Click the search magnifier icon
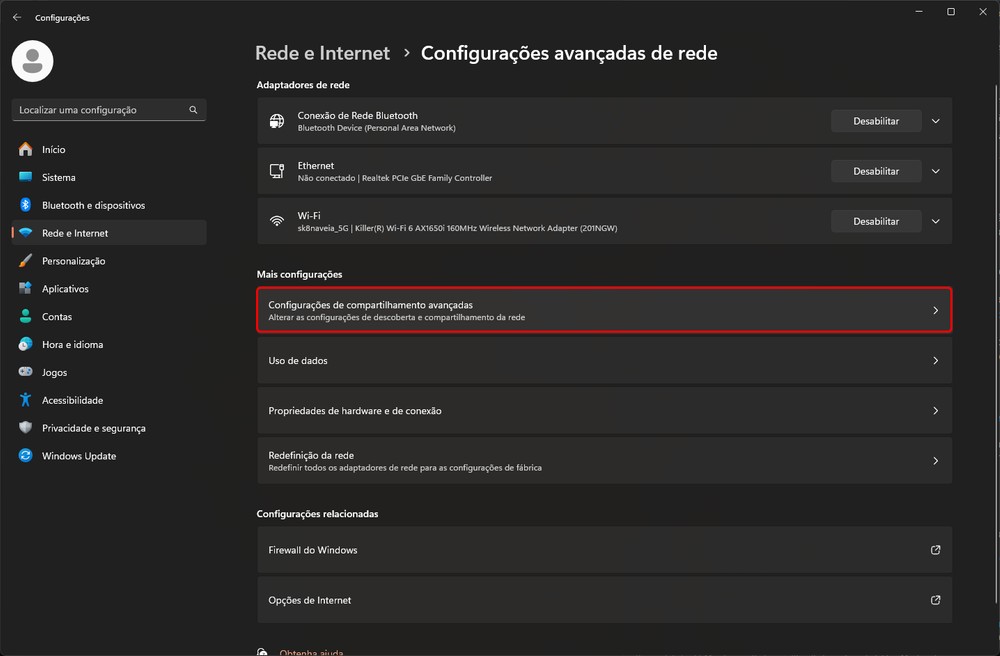Viewport: 1000px width, 656px height. (193, 110)
